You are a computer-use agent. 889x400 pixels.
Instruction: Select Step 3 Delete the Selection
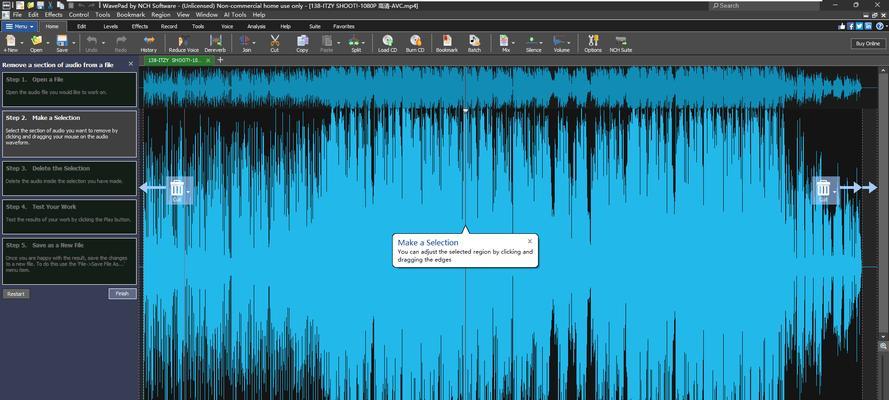69,178
